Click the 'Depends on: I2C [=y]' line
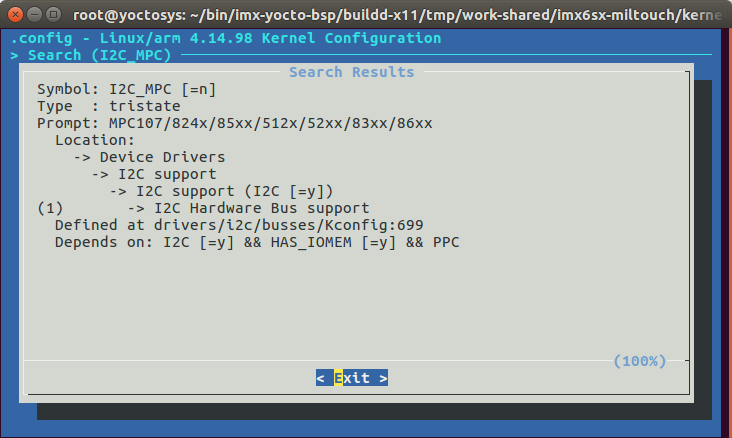The width and height of the screenshot is (732, 438). tap(257, 242)
